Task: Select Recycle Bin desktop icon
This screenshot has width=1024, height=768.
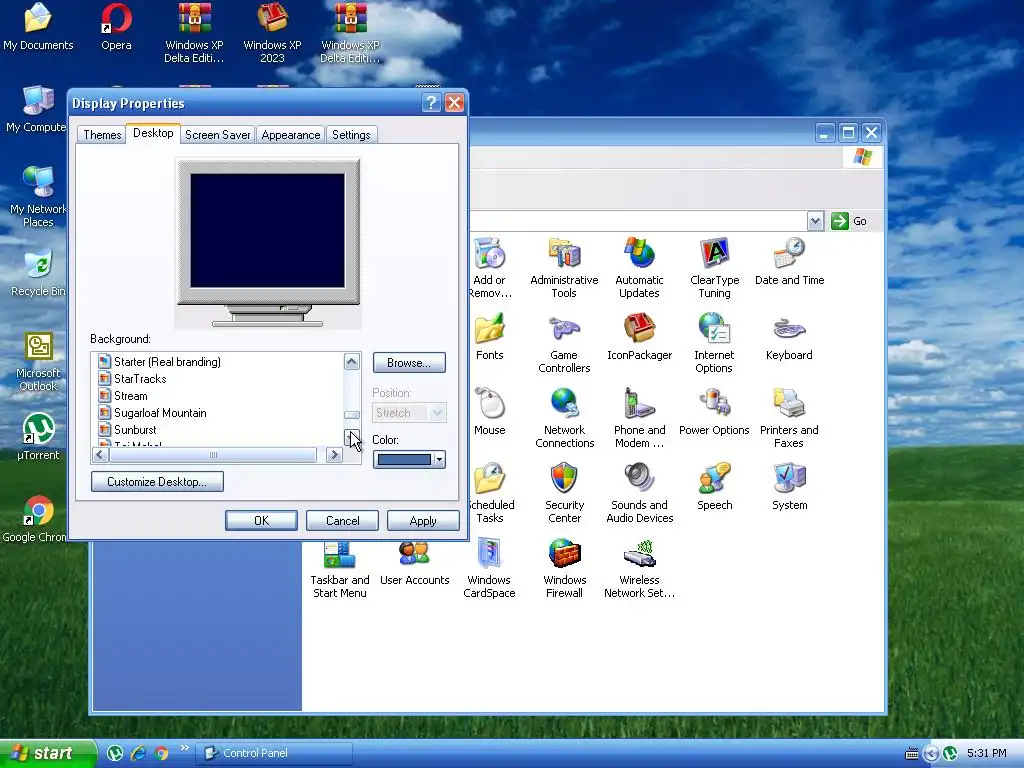Action: coord(38,273)
